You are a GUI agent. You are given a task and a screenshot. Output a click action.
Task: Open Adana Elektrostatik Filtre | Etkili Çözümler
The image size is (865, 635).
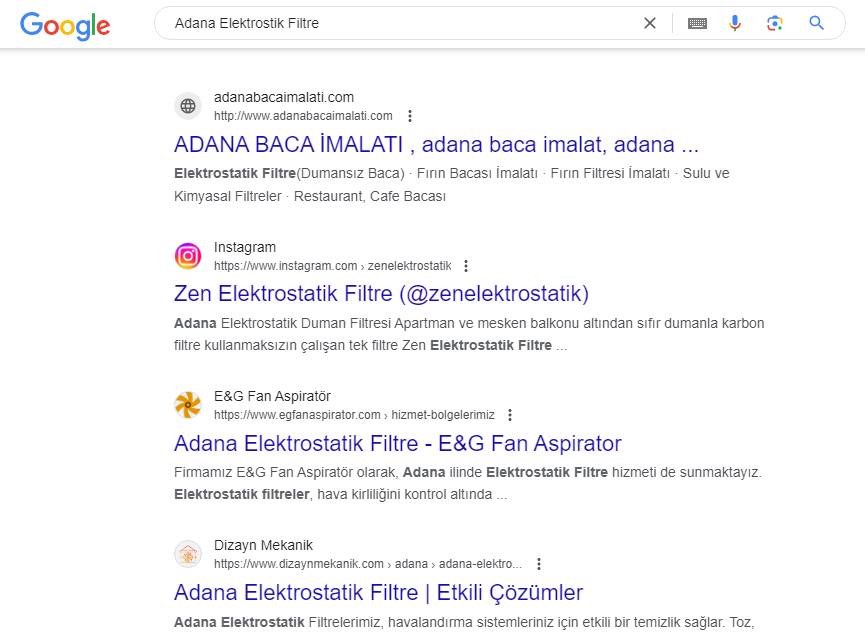(378, 592)
